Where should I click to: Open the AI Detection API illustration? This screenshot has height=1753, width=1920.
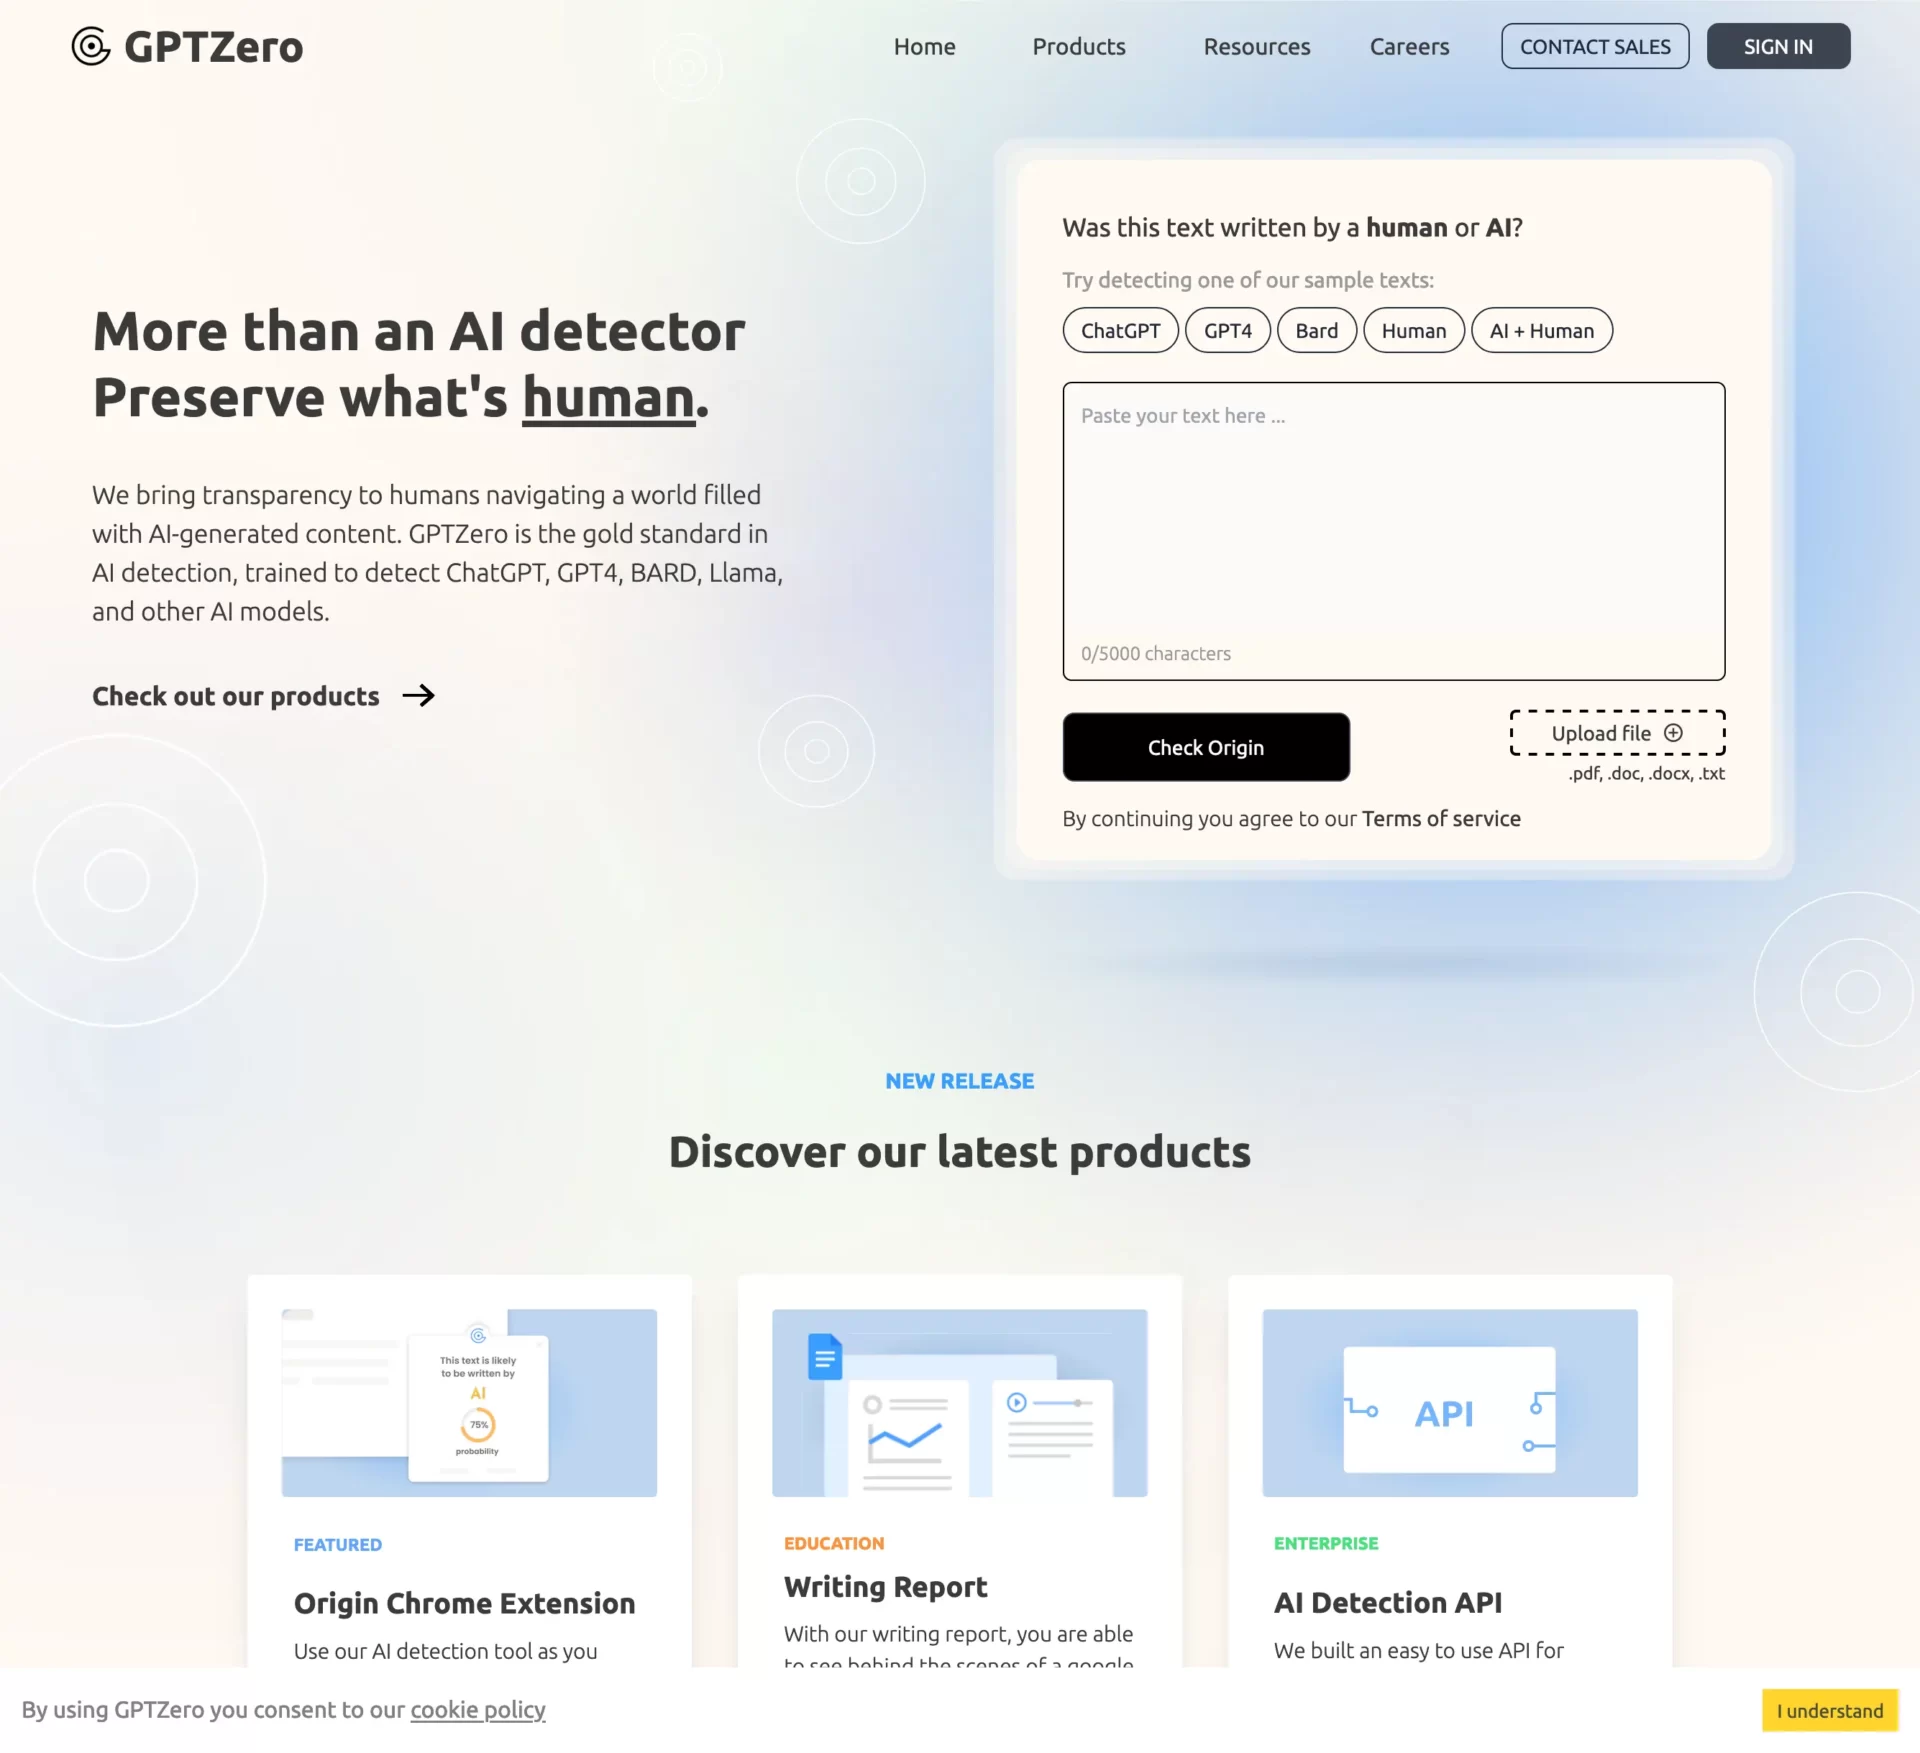tap(1449, 1402)
